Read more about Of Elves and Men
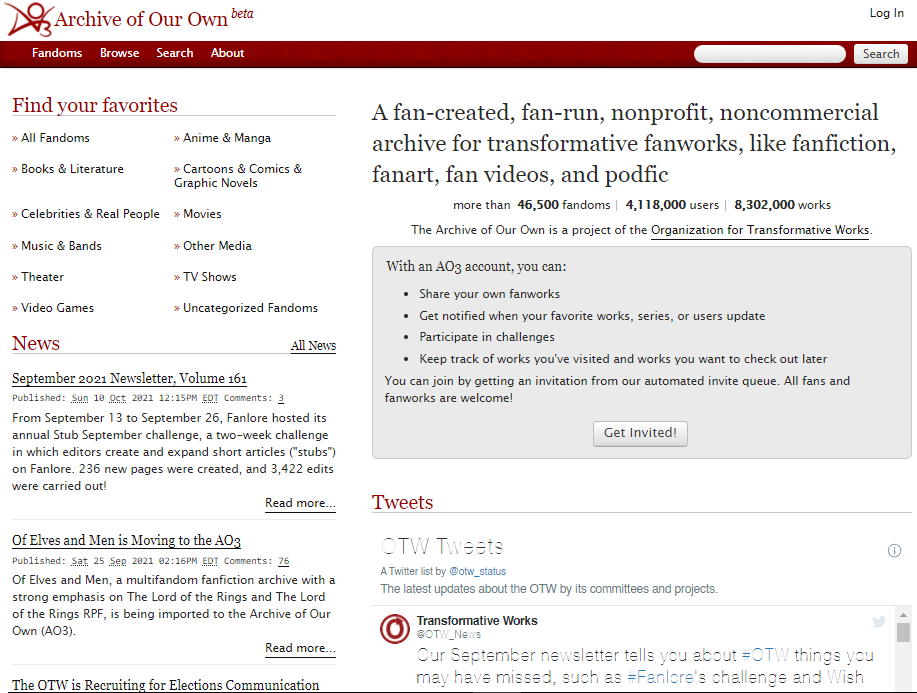917x693 pixels. (x=300, y=648)
